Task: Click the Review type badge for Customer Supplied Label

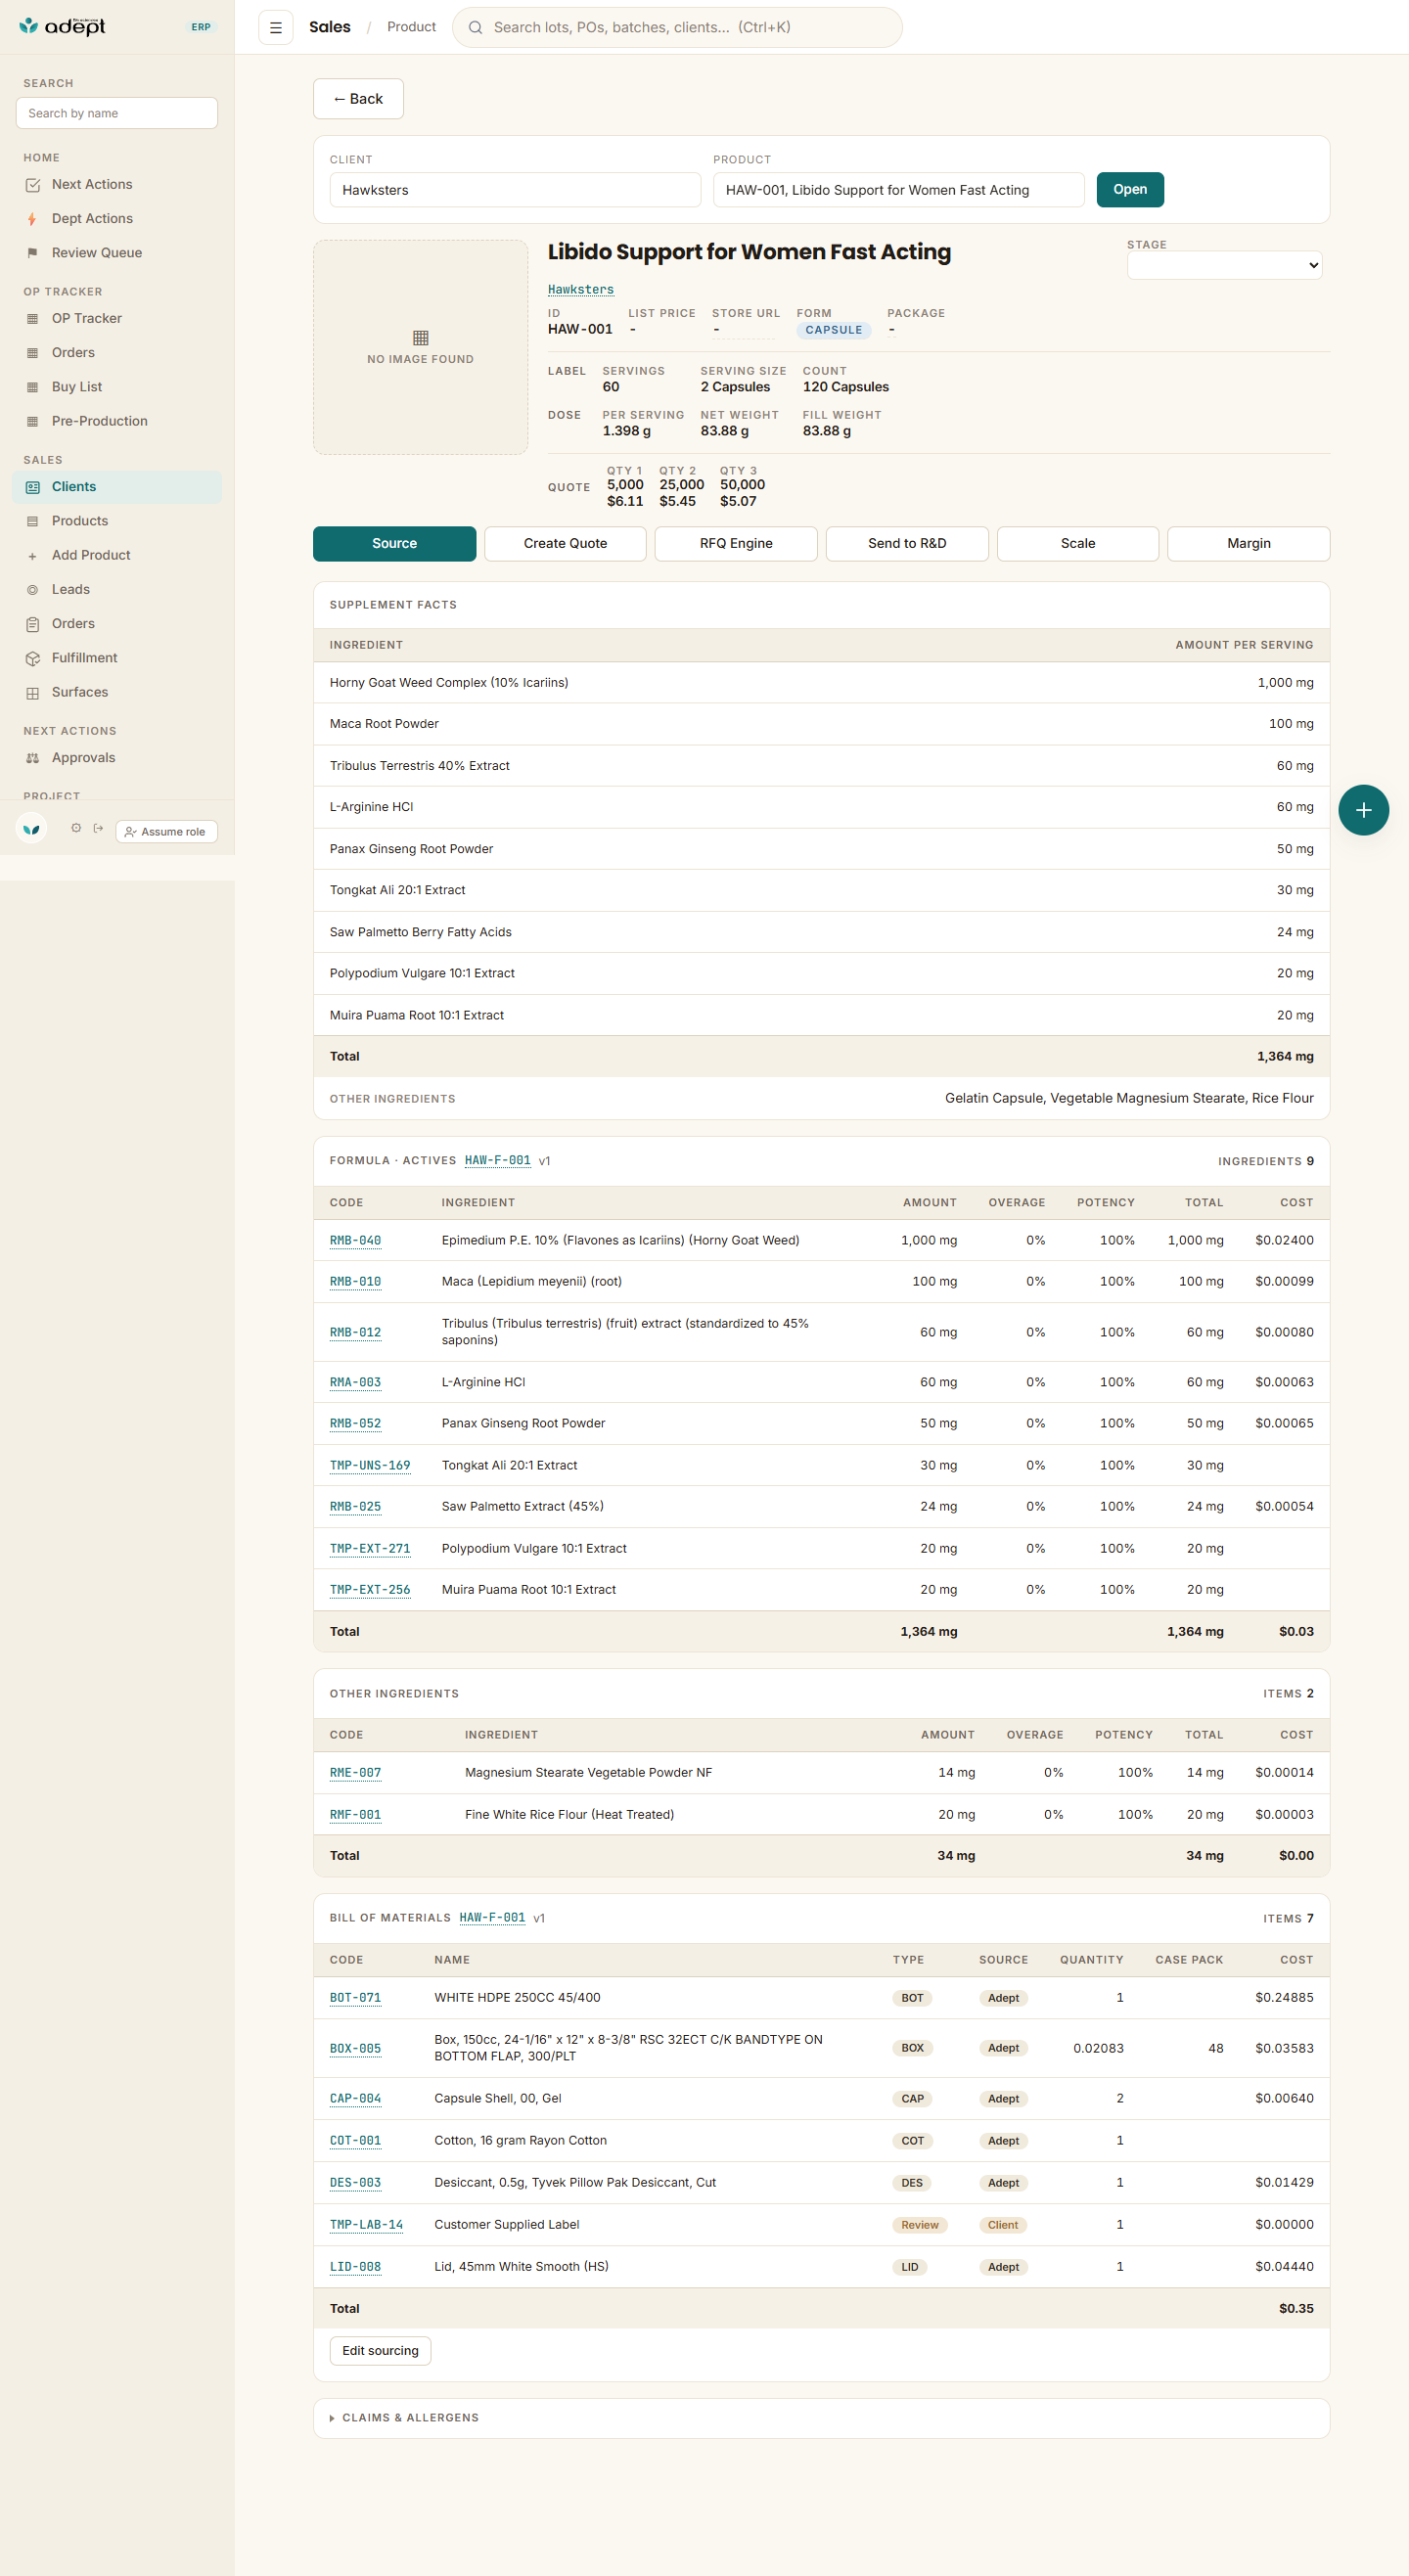Action: point(919,2225)
